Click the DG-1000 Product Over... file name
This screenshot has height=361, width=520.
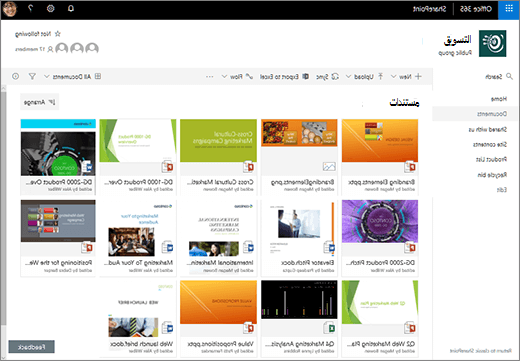click(139, 182)
